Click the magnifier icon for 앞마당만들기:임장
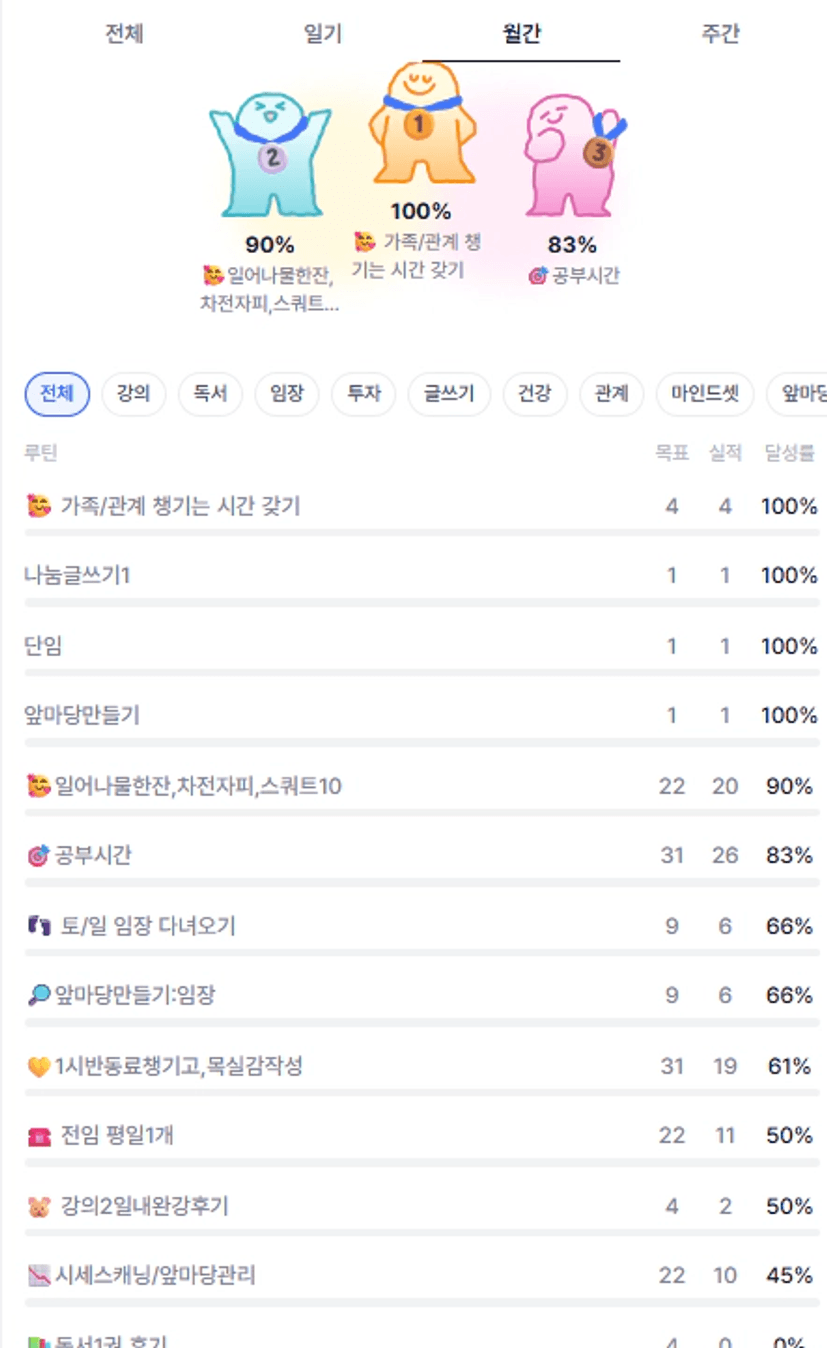This screenshot has height=1348, width=827. pos(38,996)
